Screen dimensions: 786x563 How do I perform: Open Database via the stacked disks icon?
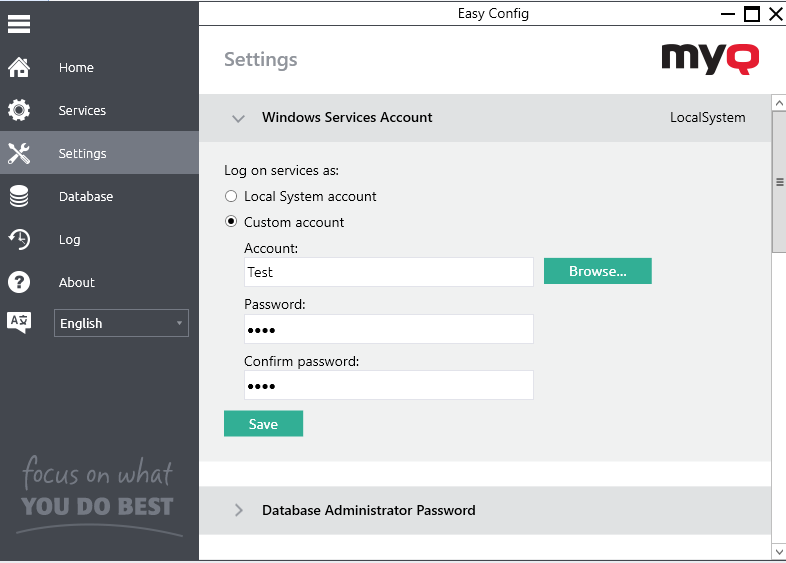tap(19, 197)
